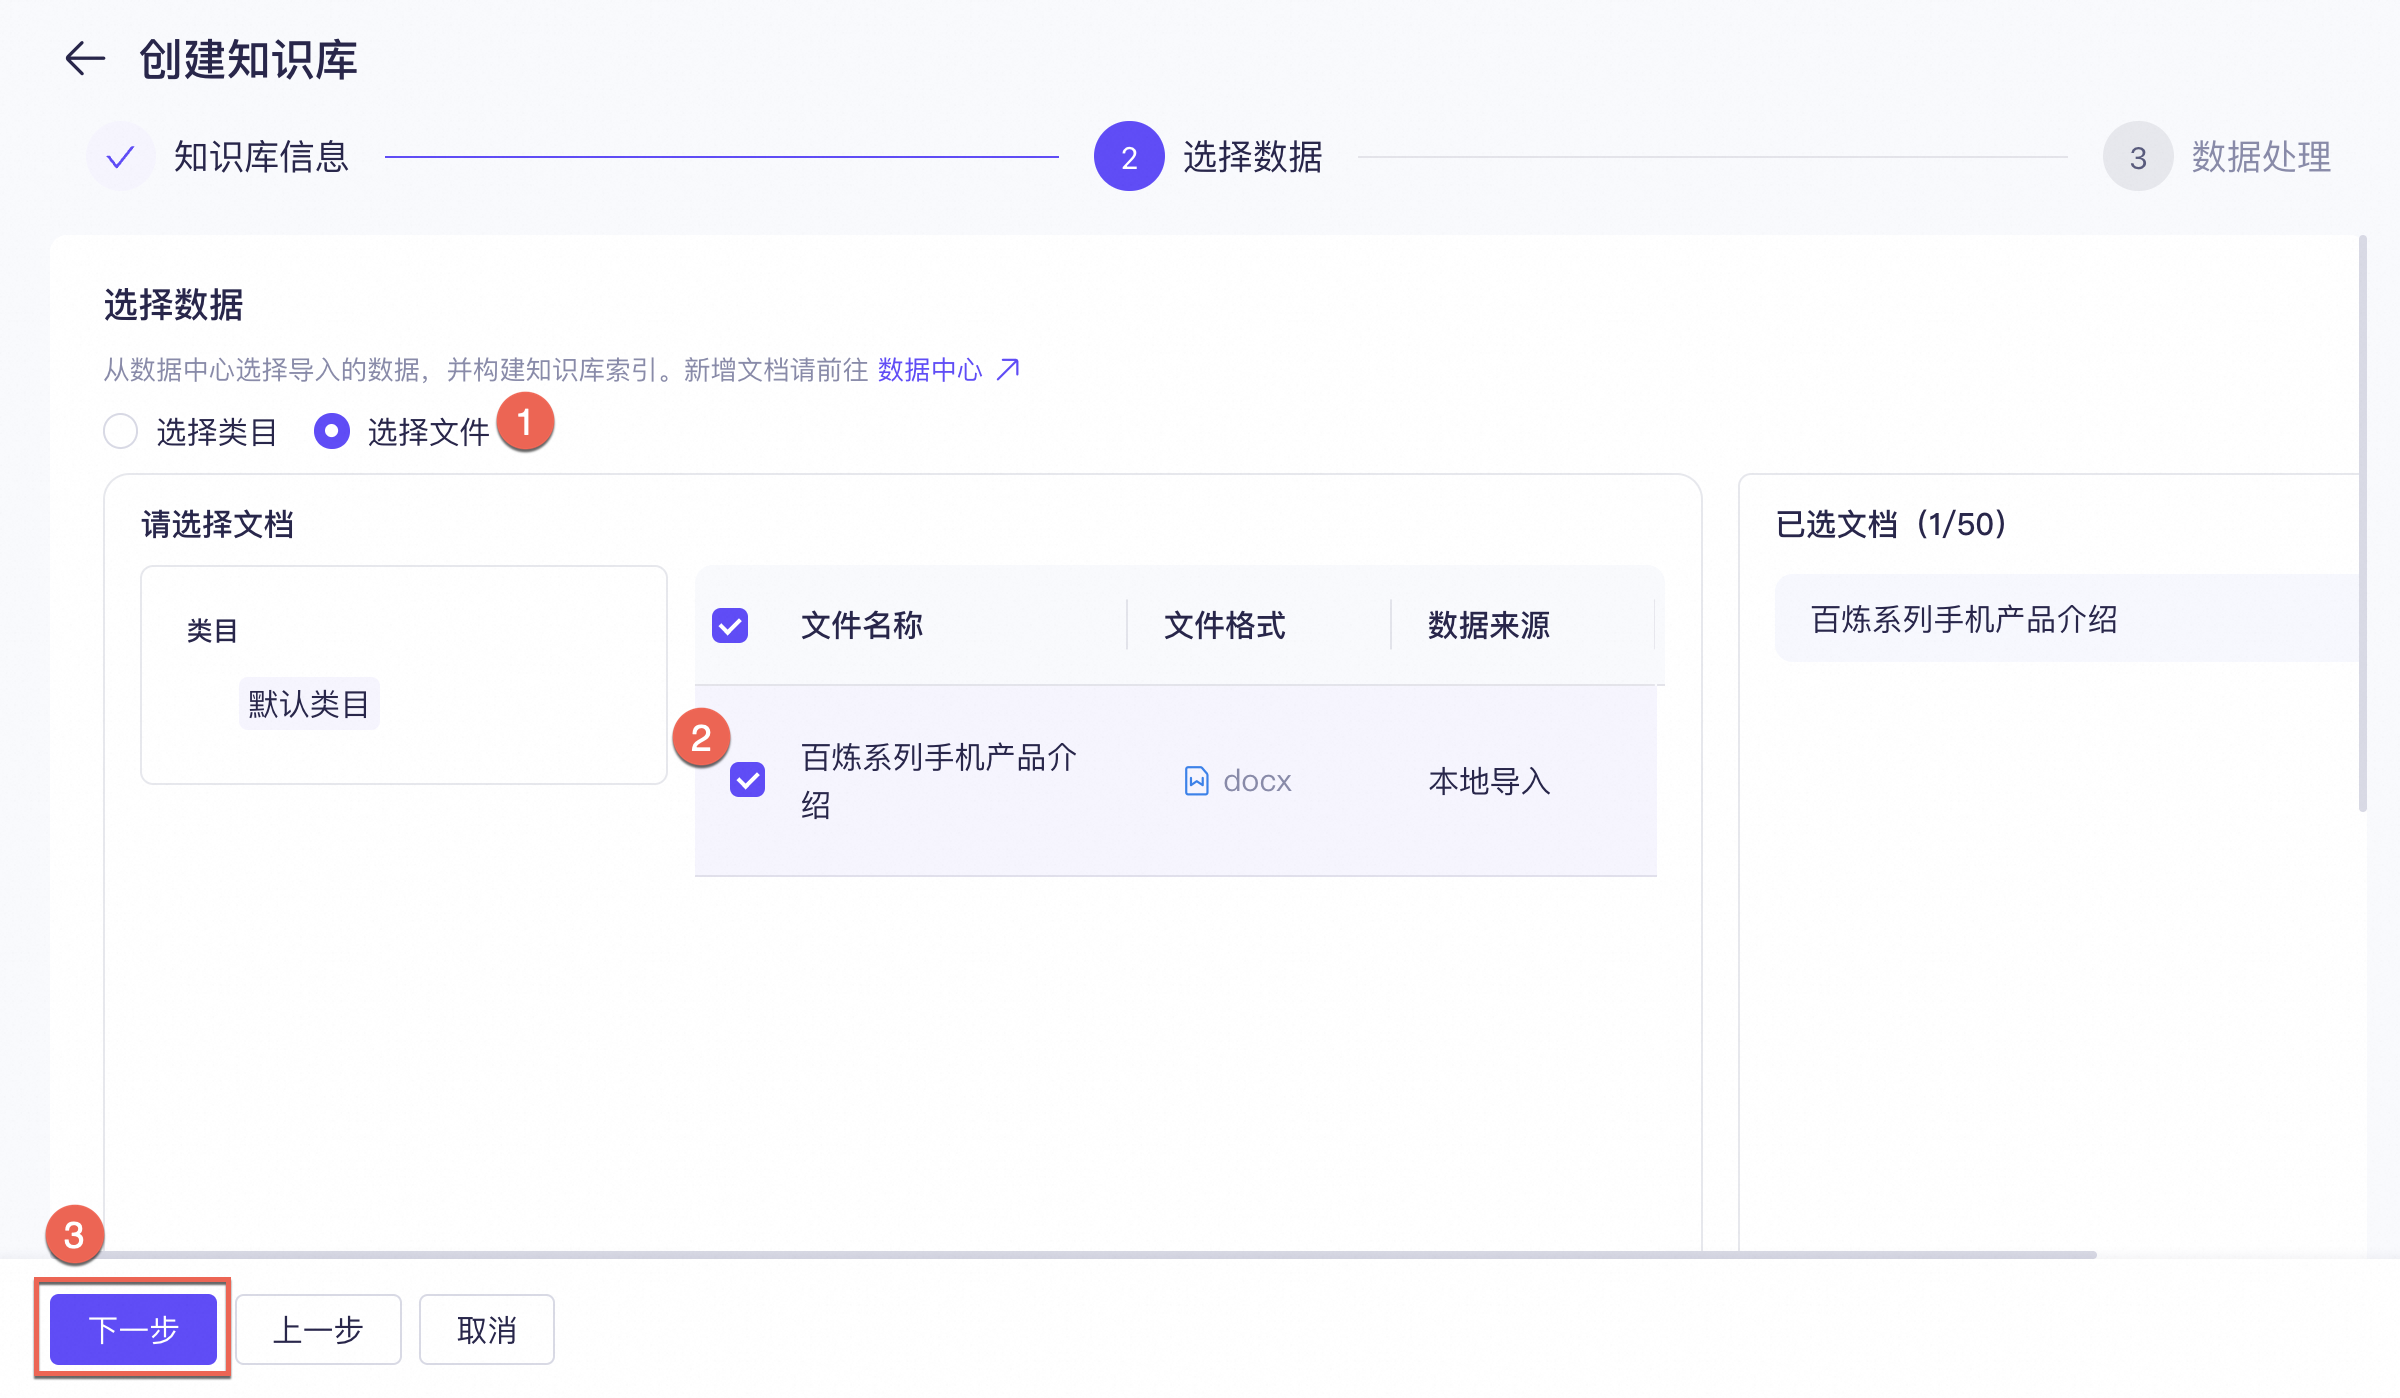Click the 类目 tree header
Screen dimensions: 2400x1398
[212, 631]
